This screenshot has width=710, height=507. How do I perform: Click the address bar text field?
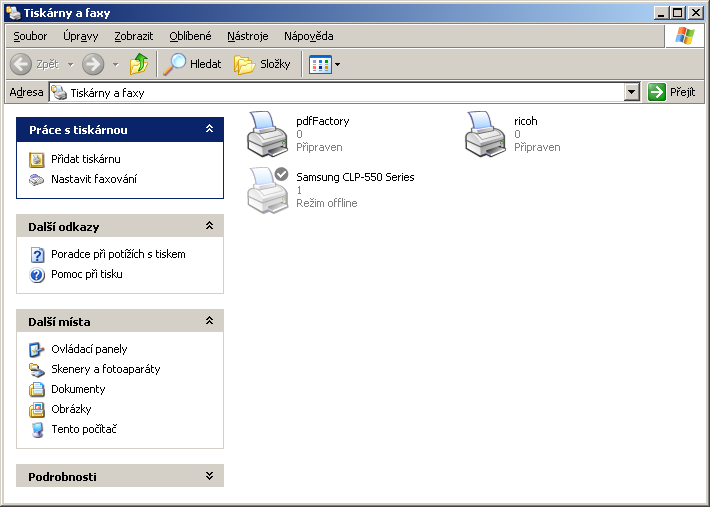pos(340,92)
